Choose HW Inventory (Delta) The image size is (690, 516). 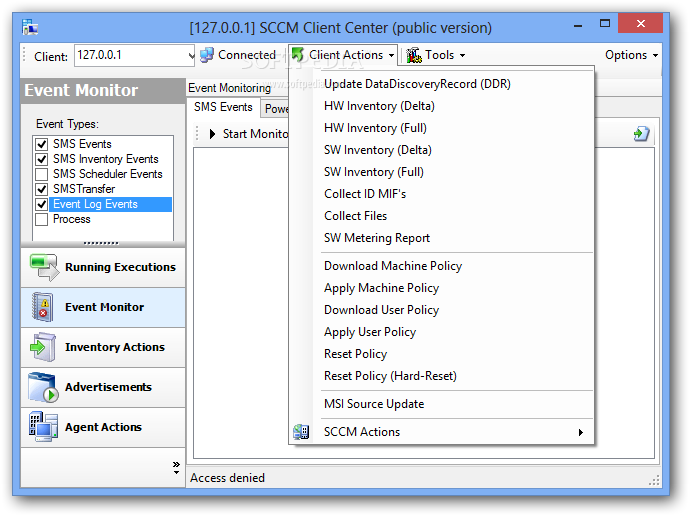click(379, 106)
